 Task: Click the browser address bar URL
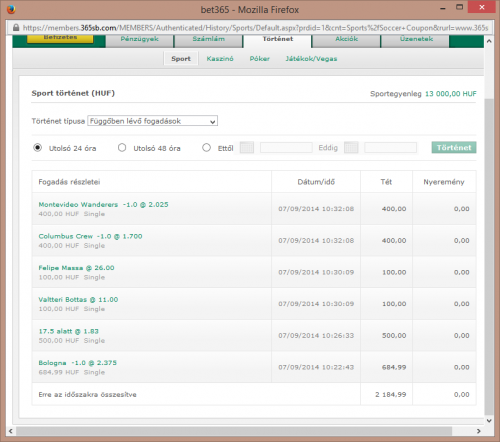pos(255,28)
